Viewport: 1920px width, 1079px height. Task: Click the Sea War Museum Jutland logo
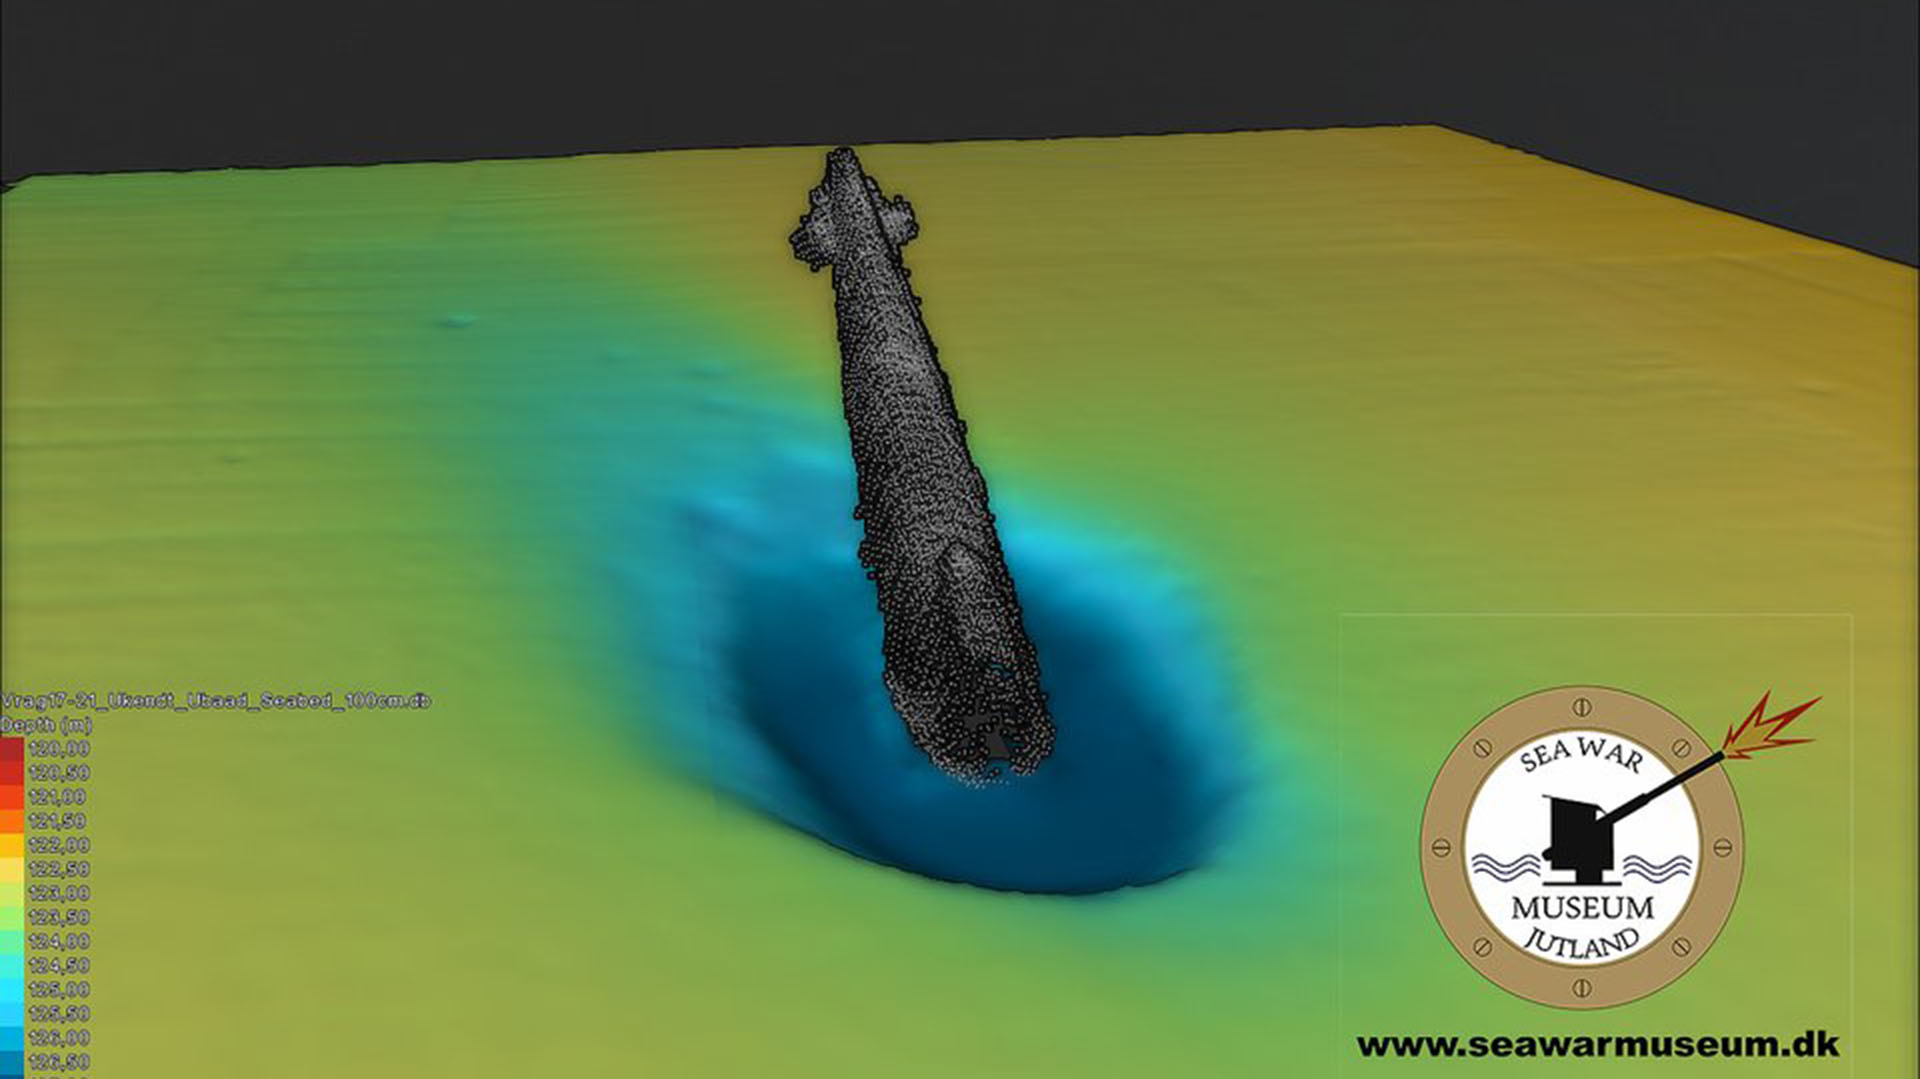tap(1581, 846)
